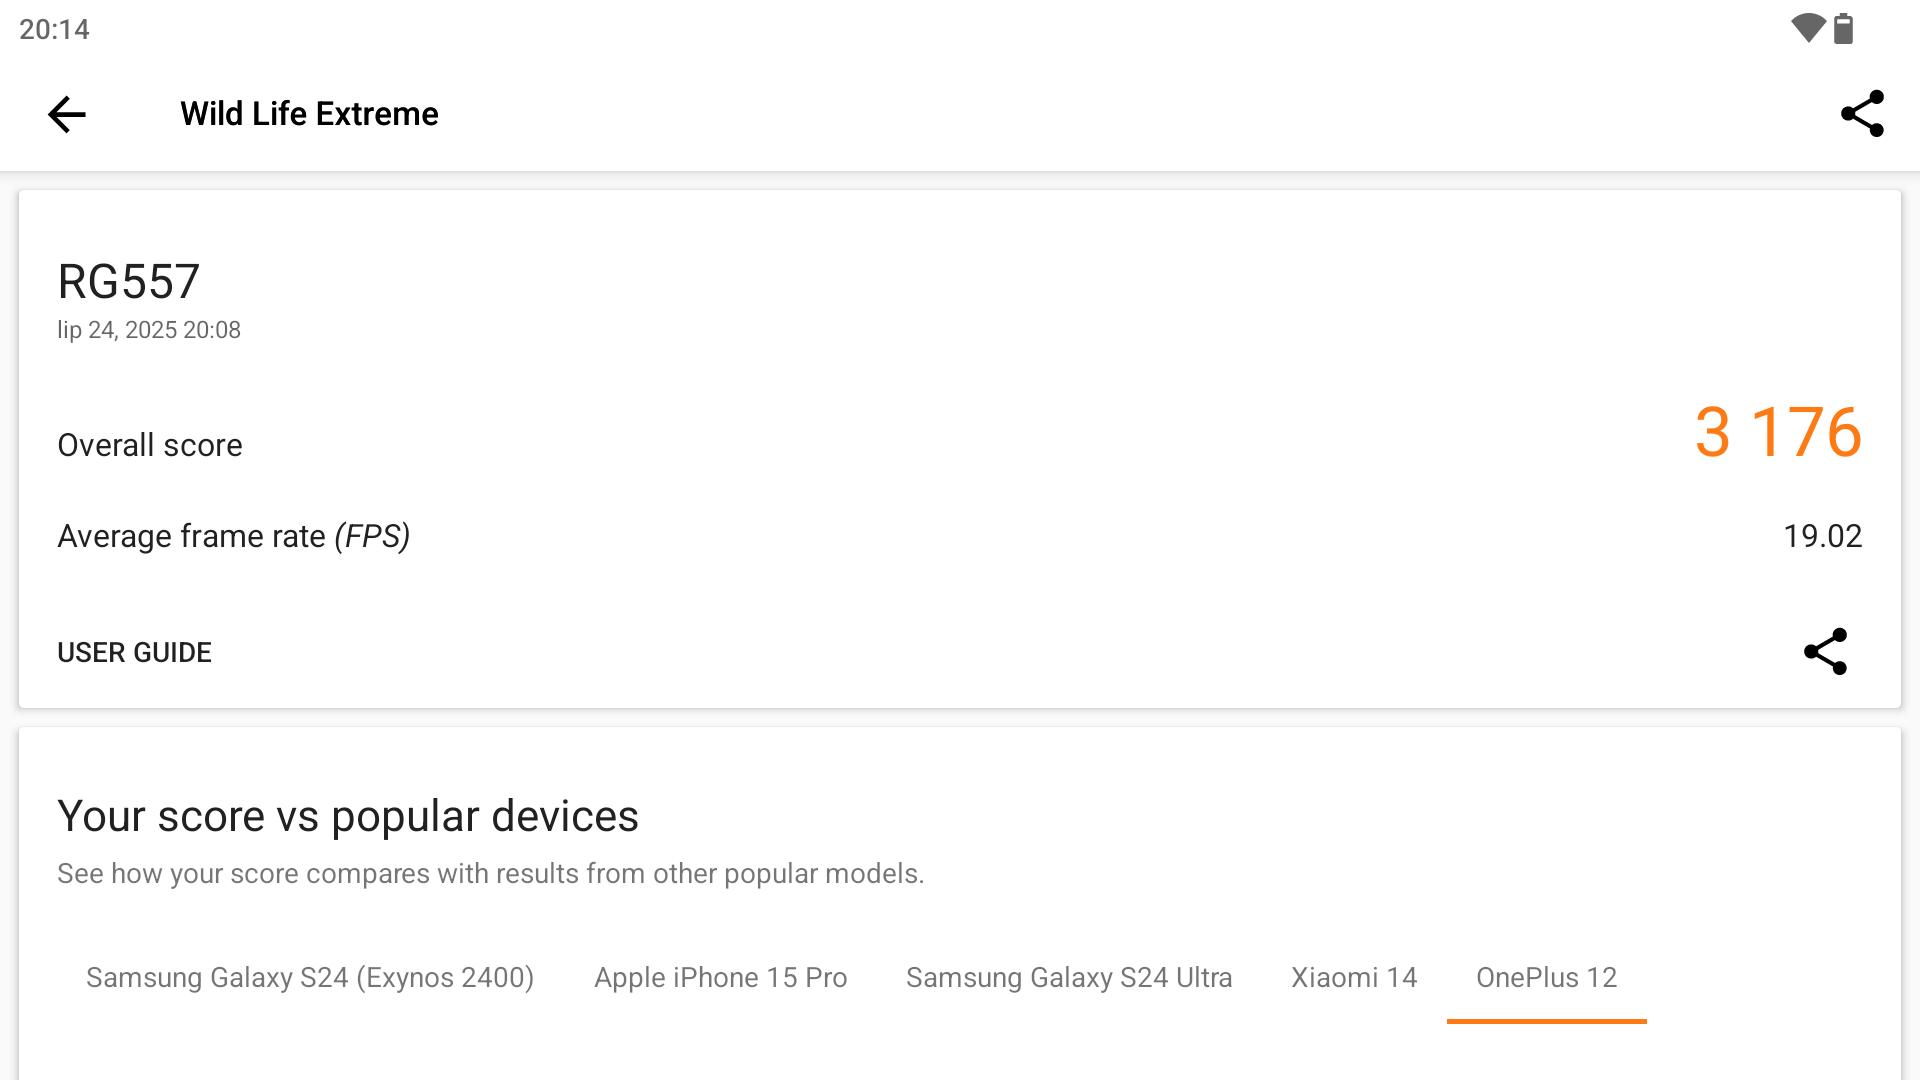1920x1080 pixels.
Task: Switch to Apple iPhone 15 Pro tab
Action: pyautogui.click(x=720, y=978)
